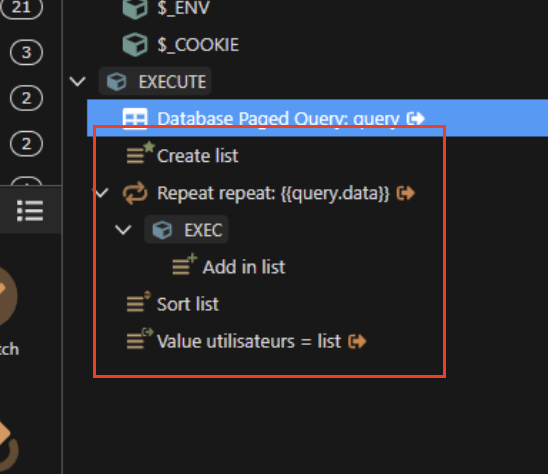Viewport: 548px width, 474px height.
Task: Open the list view sidebar tab
Action: pos(30,210)
